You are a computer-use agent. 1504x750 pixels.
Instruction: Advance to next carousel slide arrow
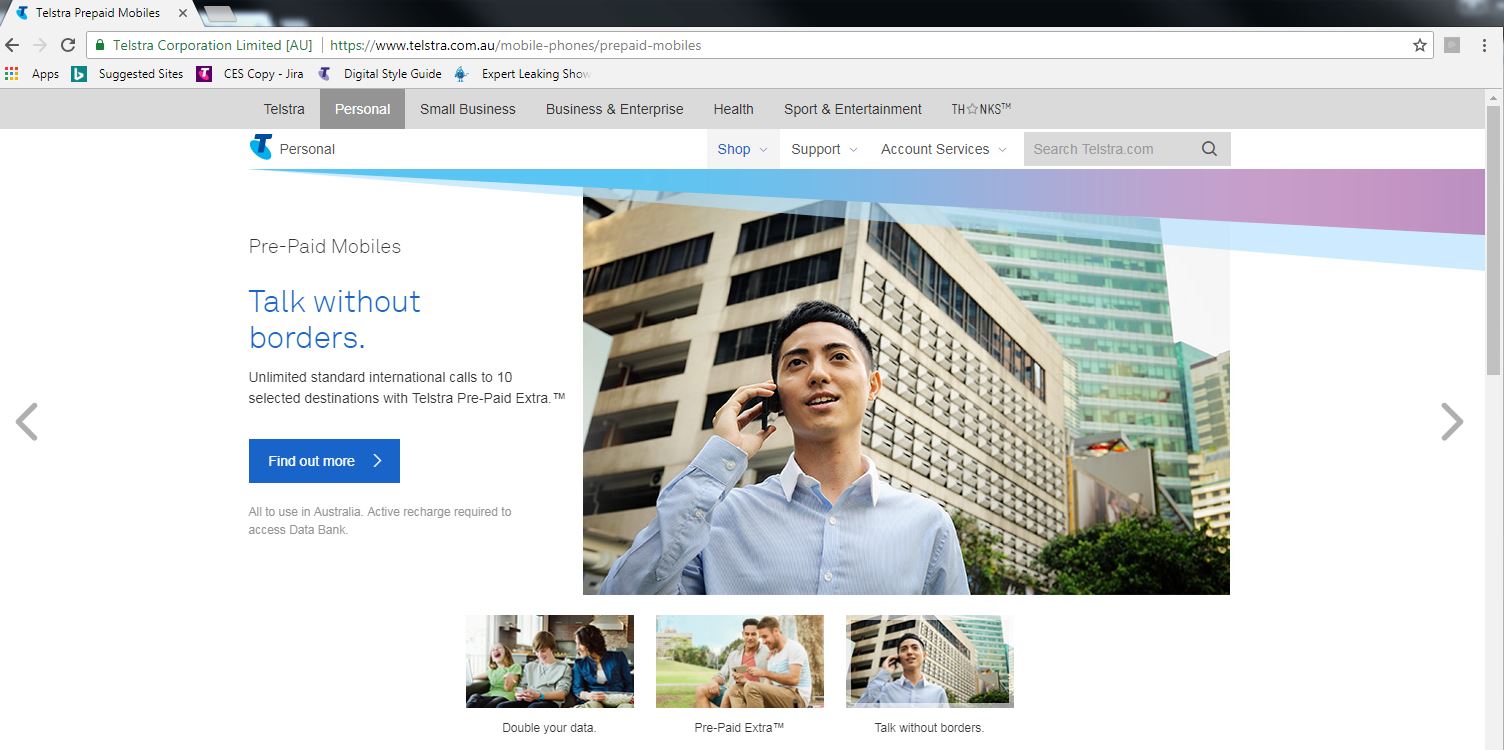click(1451, 422)
